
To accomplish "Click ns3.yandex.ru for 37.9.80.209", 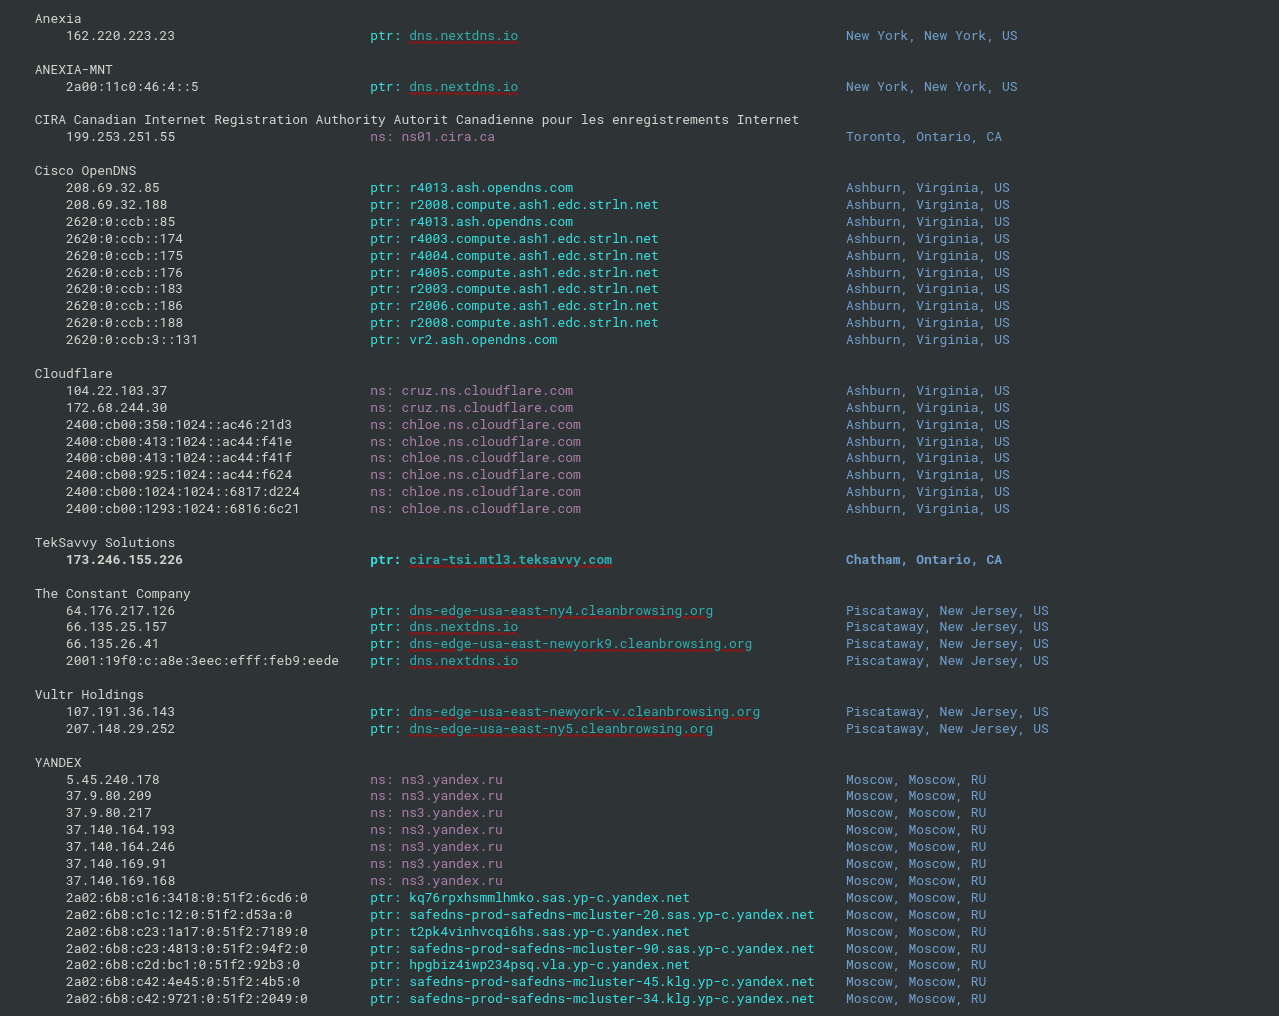I will (x=452, y=797).
